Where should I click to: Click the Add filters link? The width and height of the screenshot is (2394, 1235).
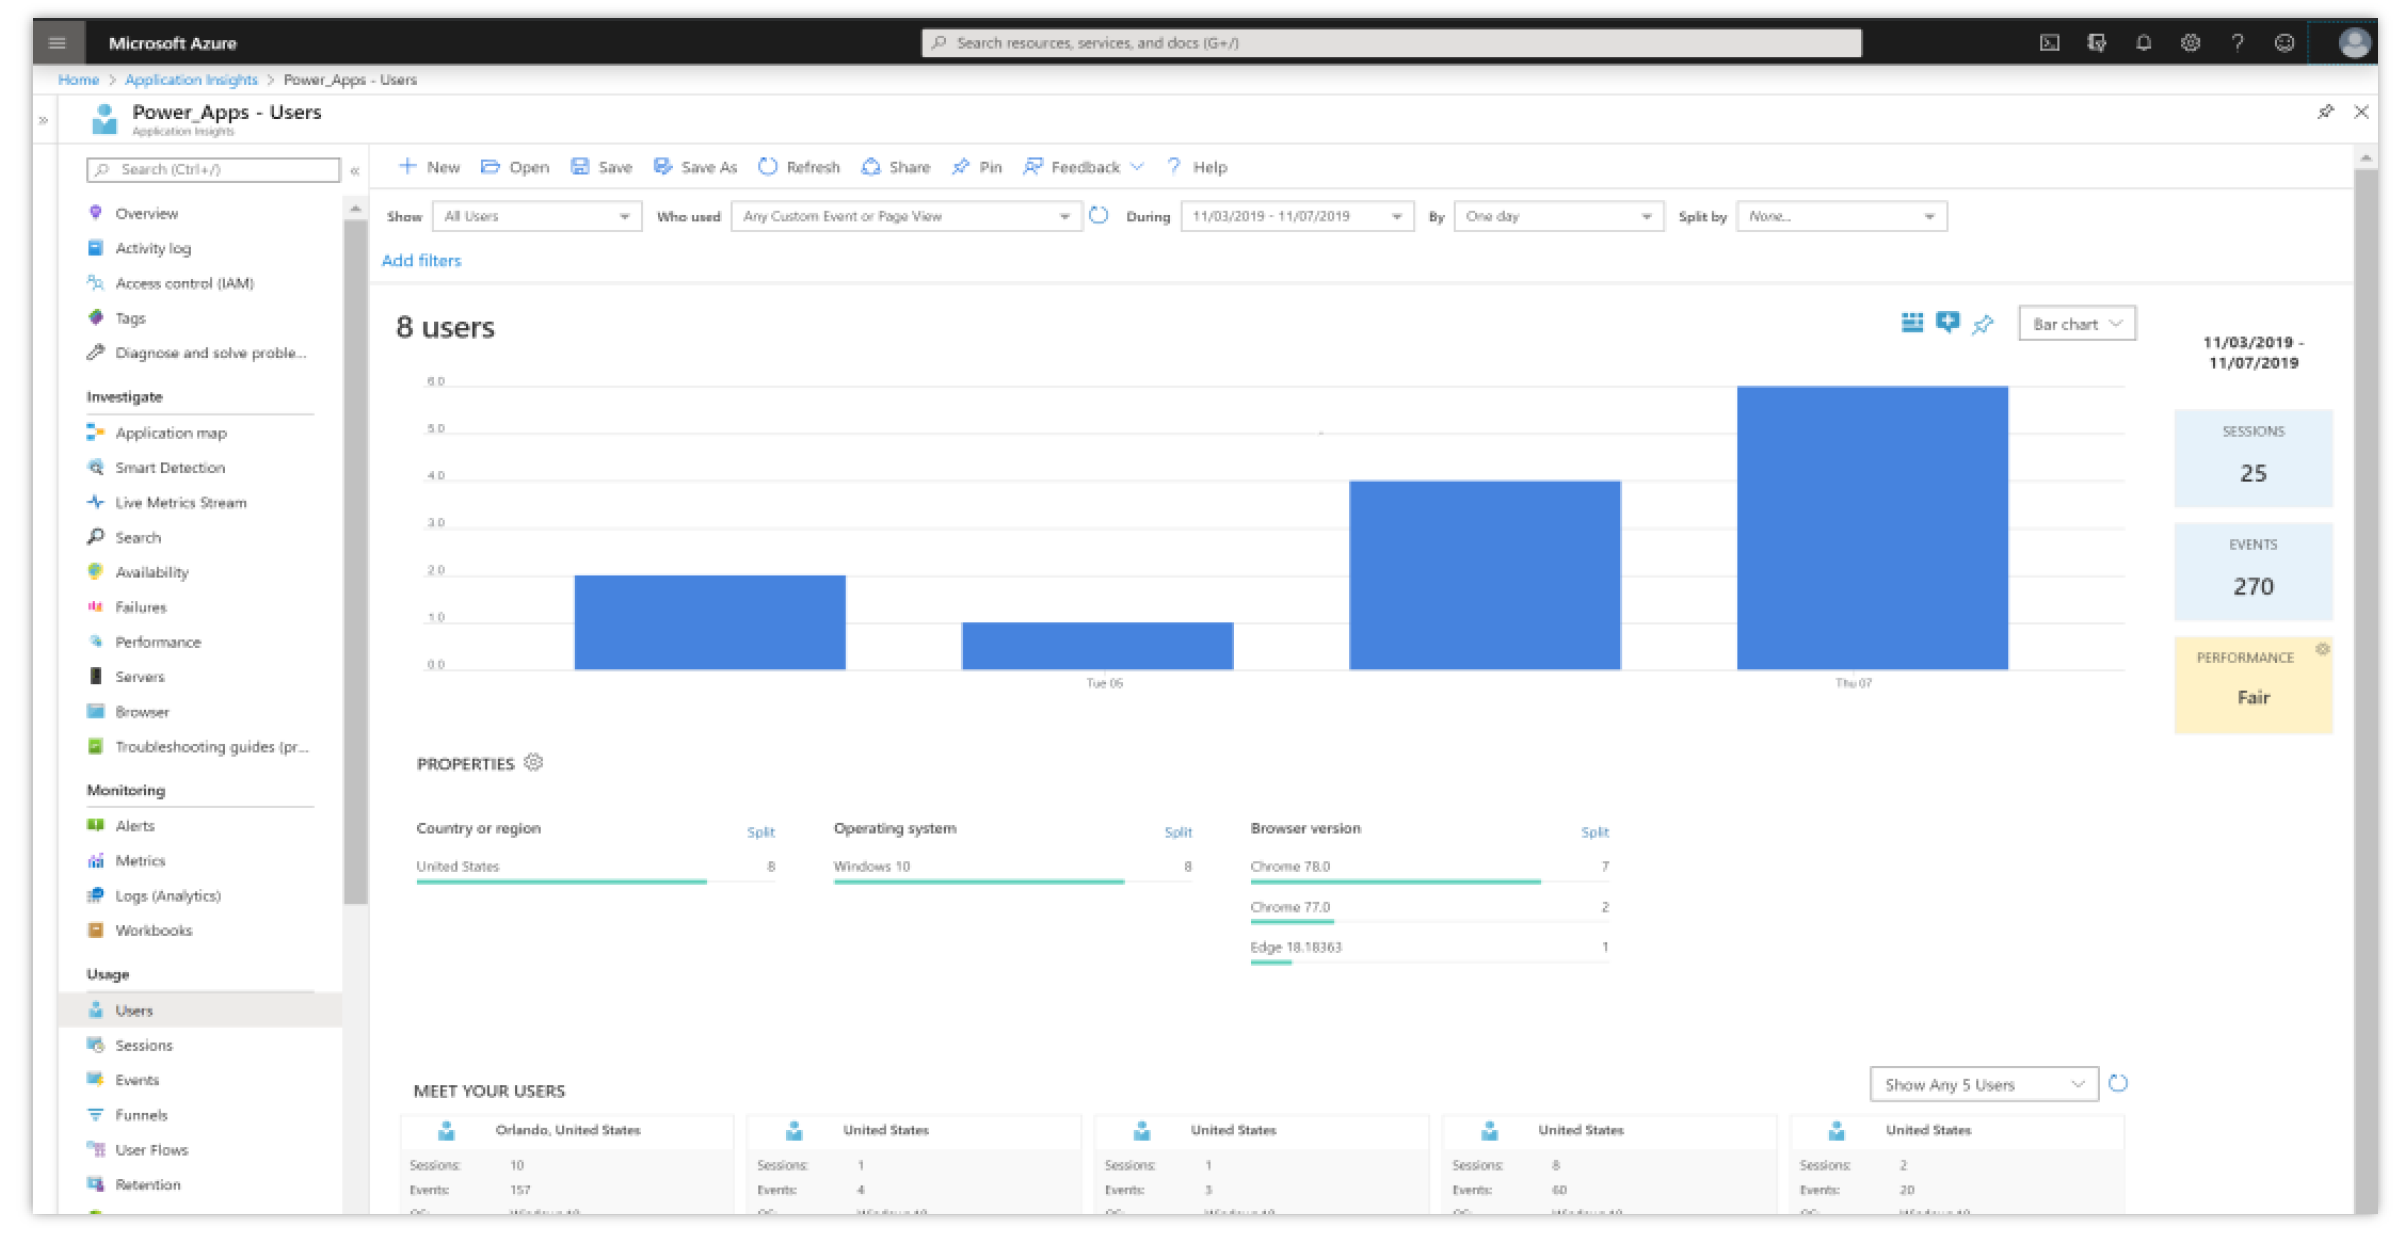pyautogui.click(x=421, y=260)
